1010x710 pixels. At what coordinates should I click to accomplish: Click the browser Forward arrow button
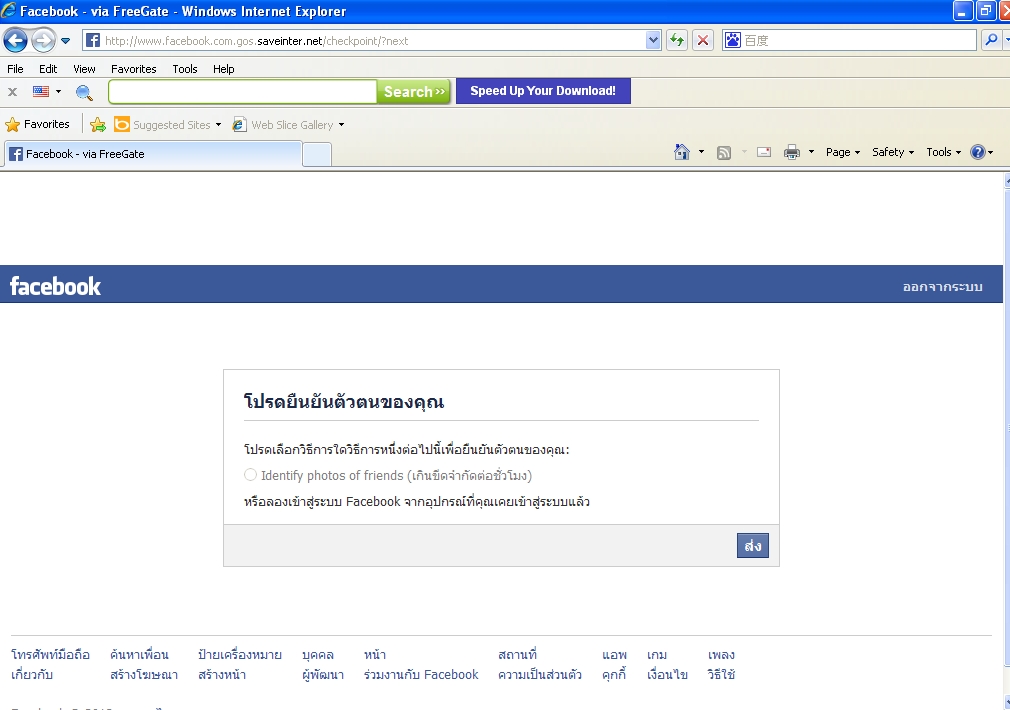(x=43, y=41)
